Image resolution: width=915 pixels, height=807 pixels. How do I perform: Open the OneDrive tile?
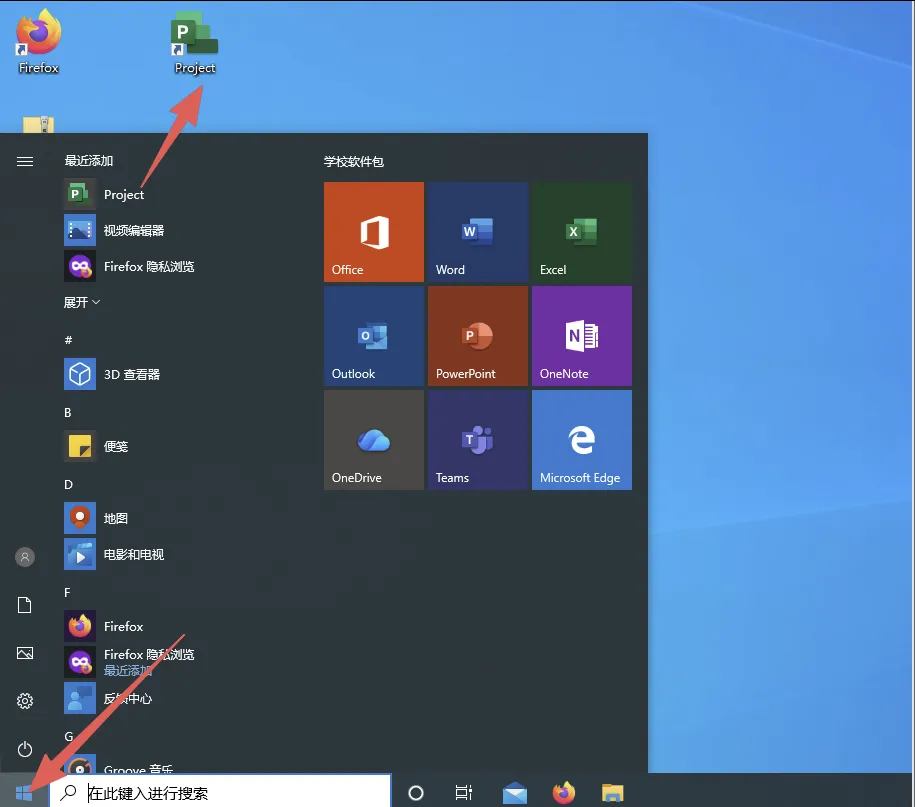tap(374, 439)
